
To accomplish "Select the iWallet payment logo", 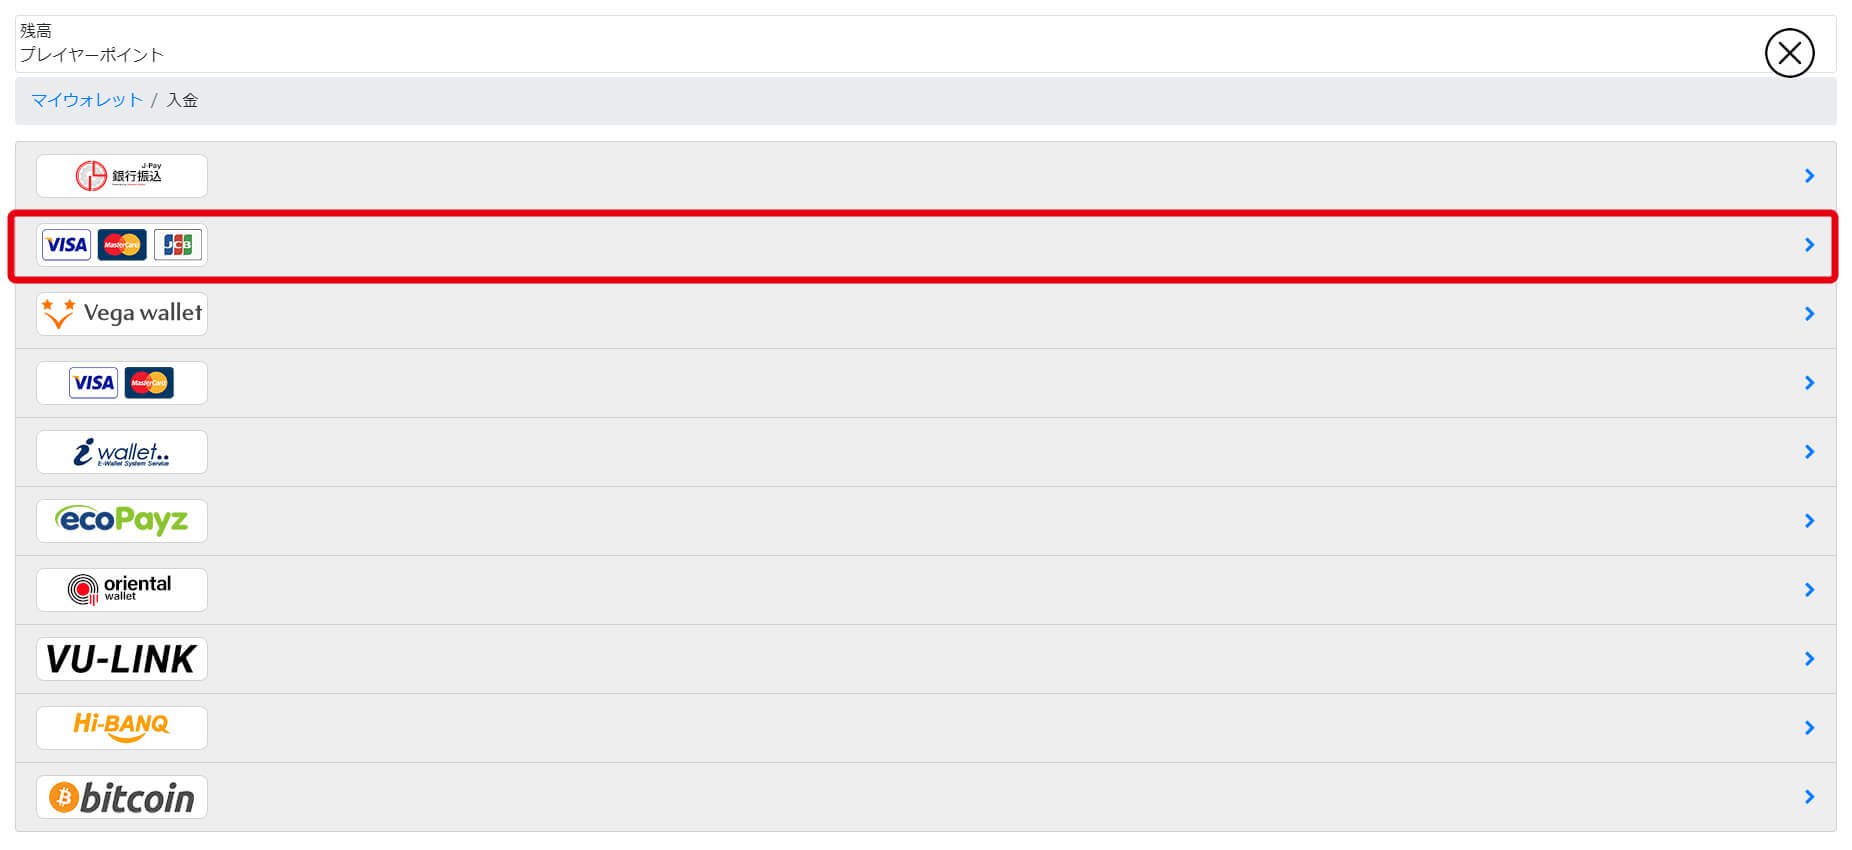I will point(122,452).
